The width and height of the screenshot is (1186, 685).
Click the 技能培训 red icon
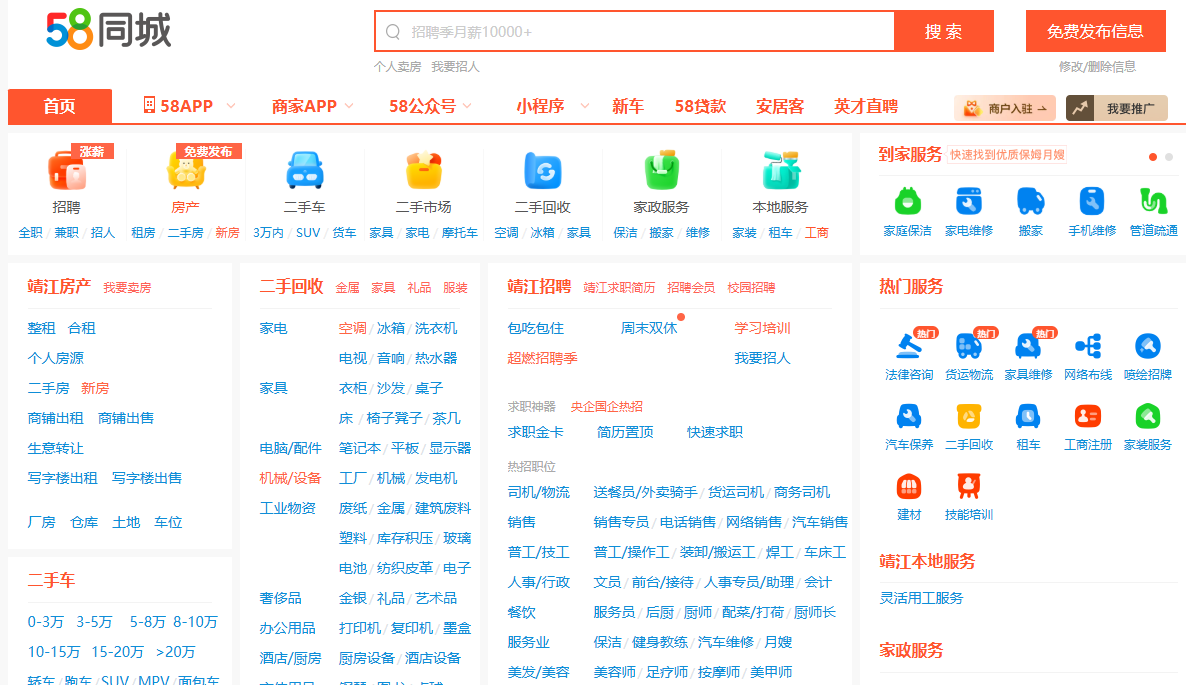coord(968,486)
